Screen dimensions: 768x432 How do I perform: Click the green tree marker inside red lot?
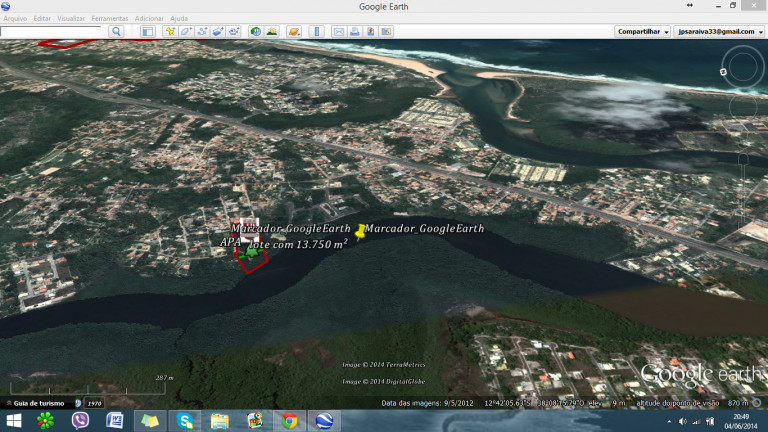click(251, 252)
